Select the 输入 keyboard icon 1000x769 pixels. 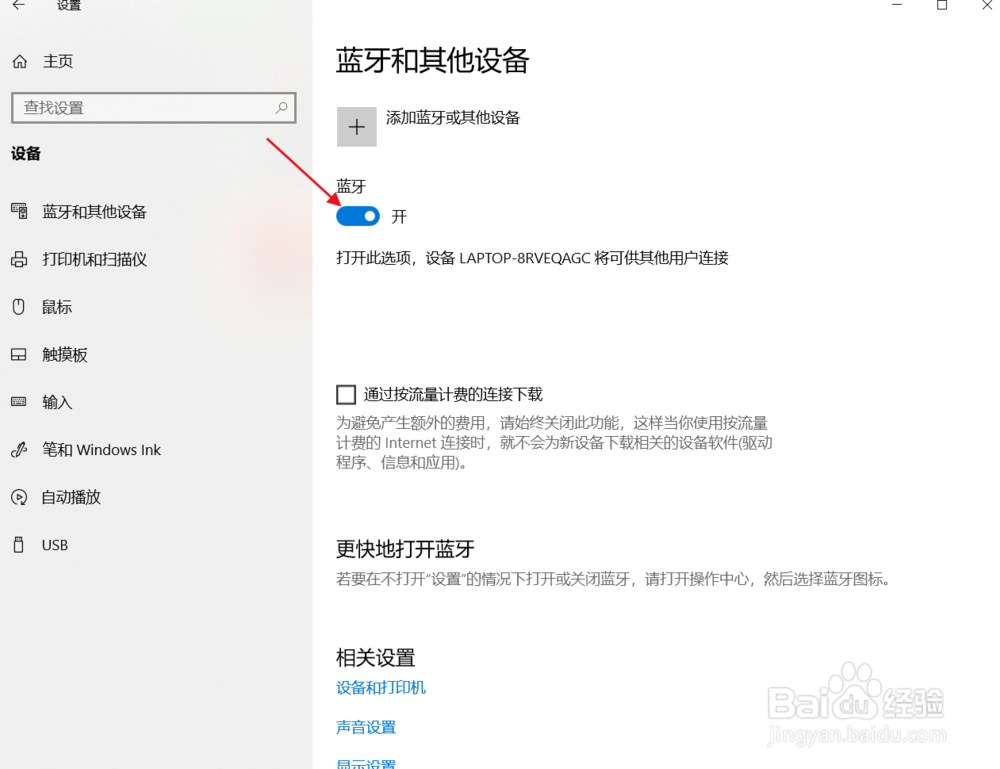(x=21, y=402)
